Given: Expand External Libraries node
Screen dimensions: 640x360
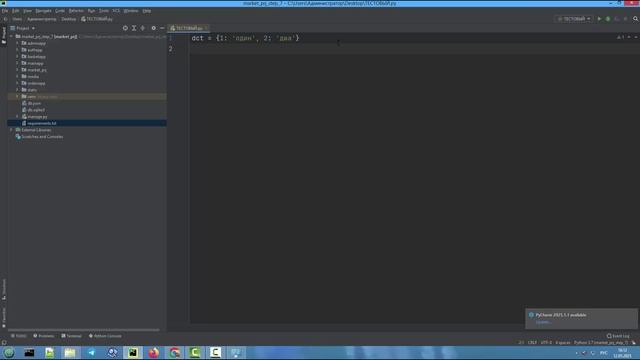Looking at the screenshot, I should [11, 130].
